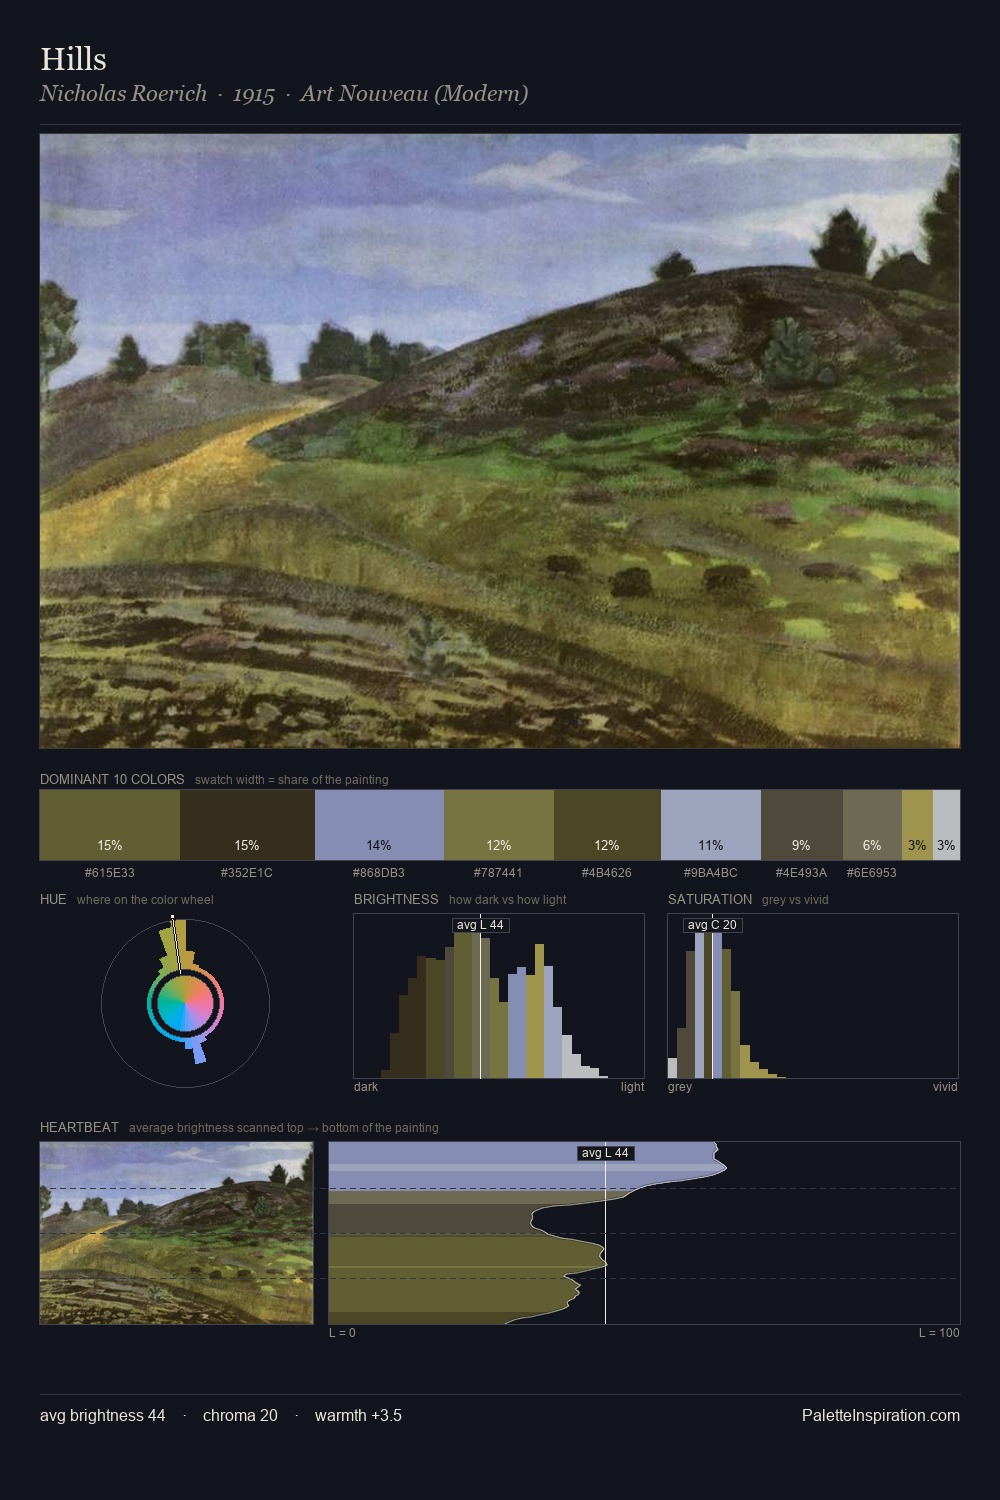Viewport: 1000px width, 1500px height.
Task: Click the 'BRIGHTNESS' section heading
Action: click(396, 899)
